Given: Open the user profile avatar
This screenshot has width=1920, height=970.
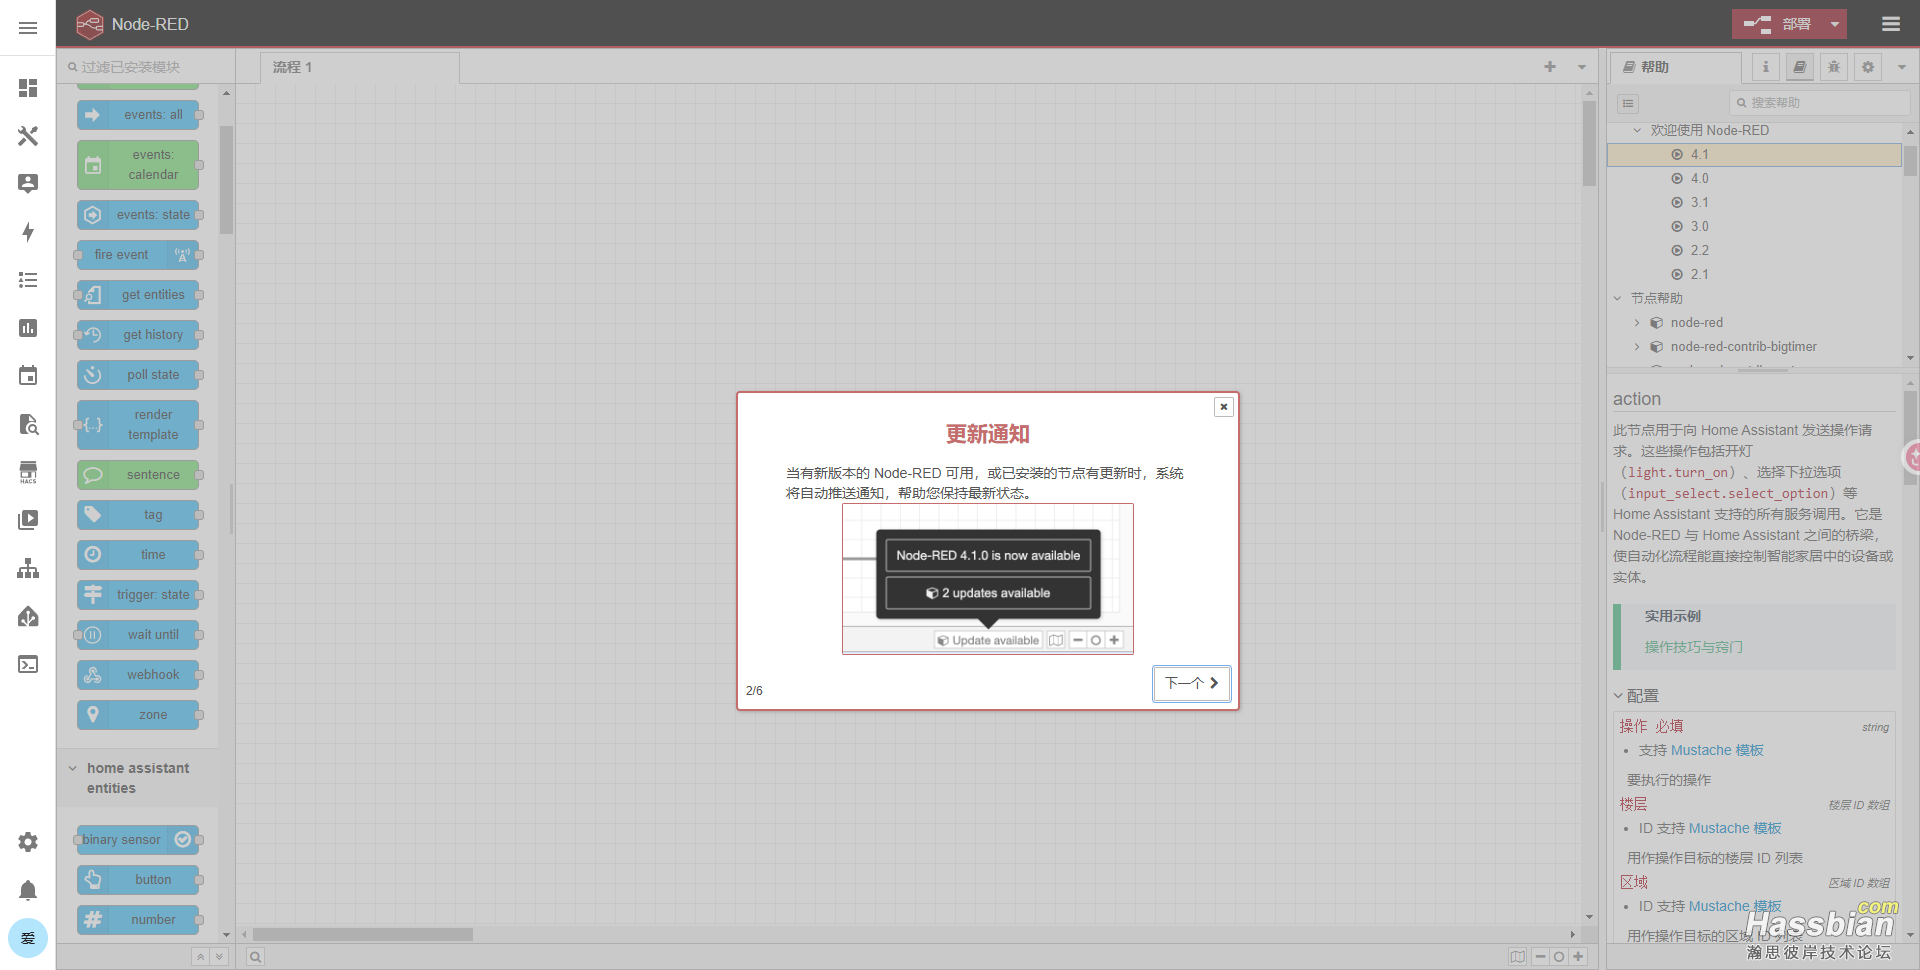Looking at the screenshot, I should point(28,938).
